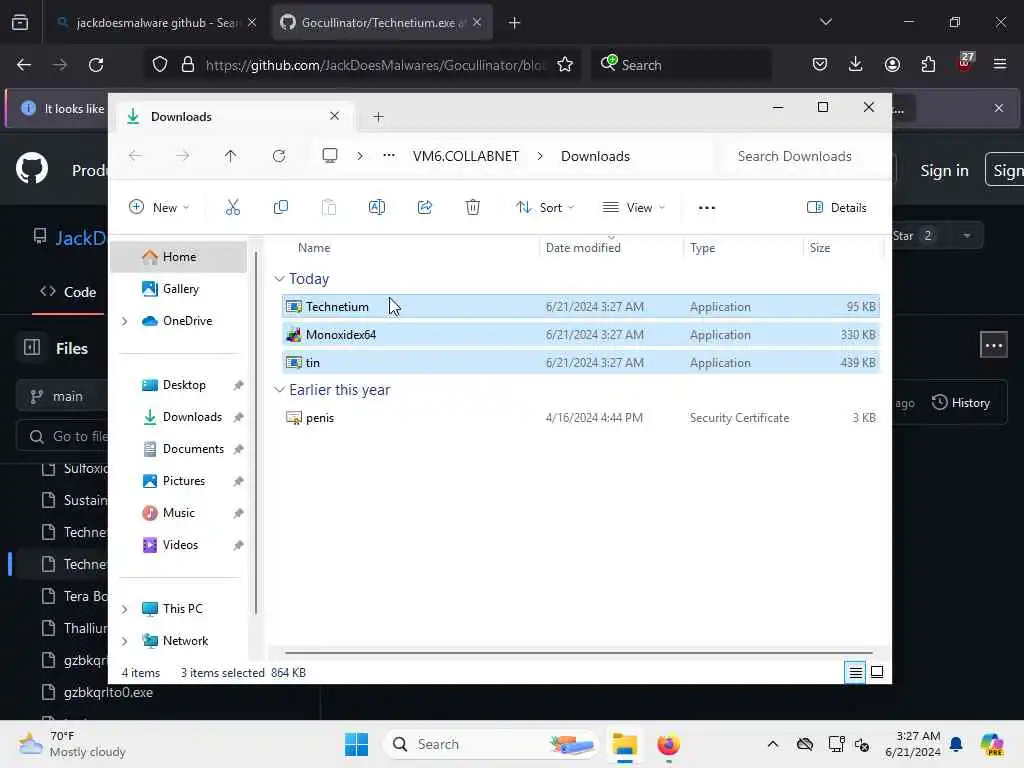Open the Firefox hamburger application menu
The width and height of the screenshot is (1024, 768).
click(x=1000, y=64)
